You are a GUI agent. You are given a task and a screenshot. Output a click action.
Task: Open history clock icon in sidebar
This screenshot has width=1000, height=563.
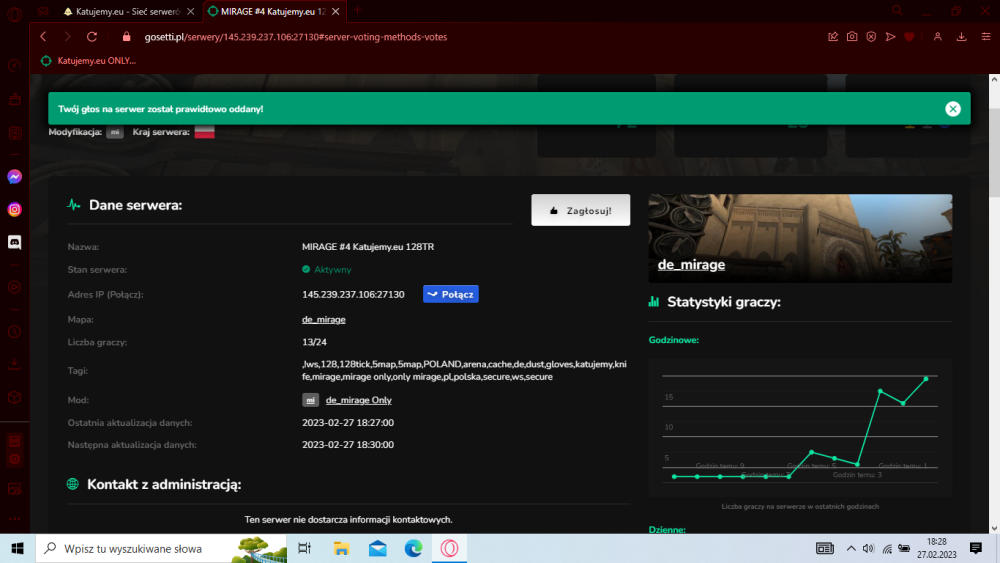[15, 332]
